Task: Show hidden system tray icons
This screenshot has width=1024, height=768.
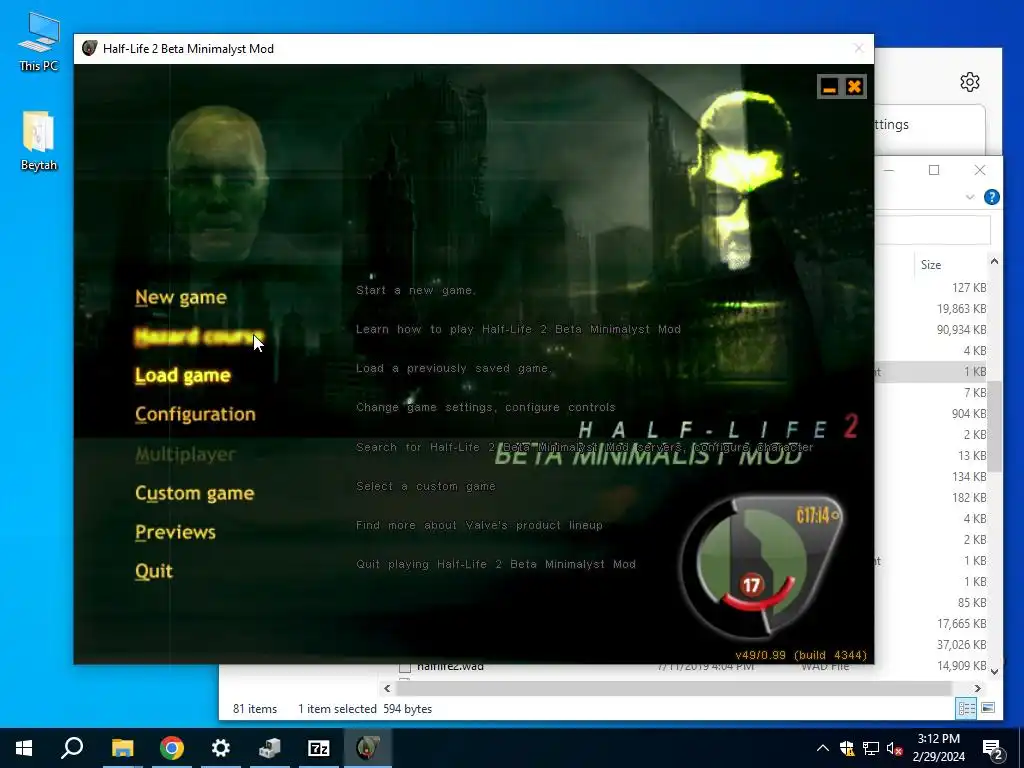Action: (x=823, y=748)
